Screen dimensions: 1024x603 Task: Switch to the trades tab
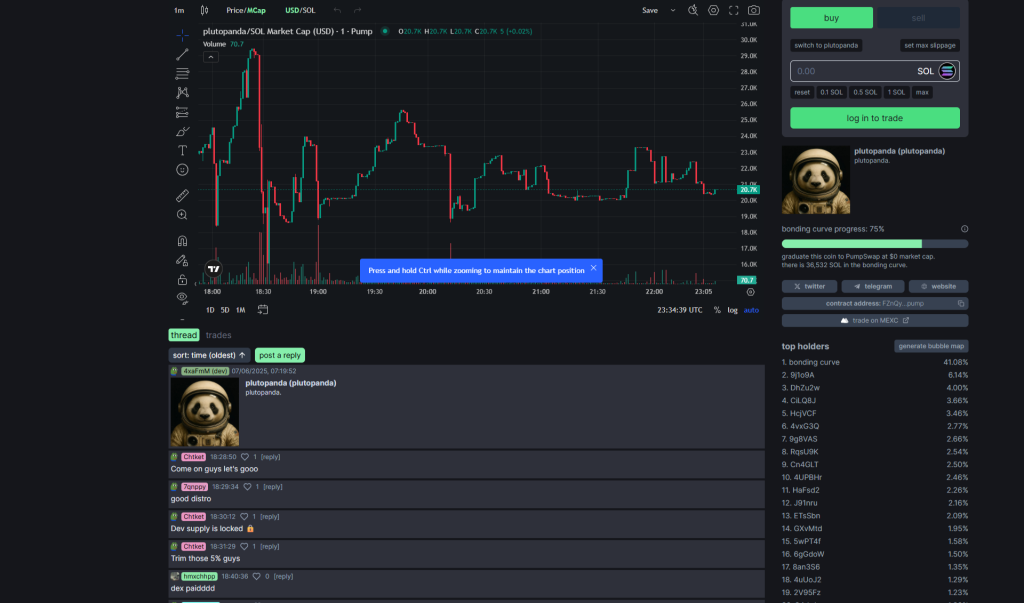tap(218, 335)
